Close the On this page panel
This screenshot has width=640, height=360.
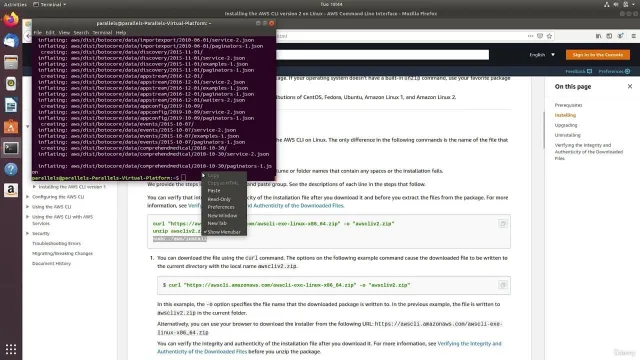click(630, 86)
